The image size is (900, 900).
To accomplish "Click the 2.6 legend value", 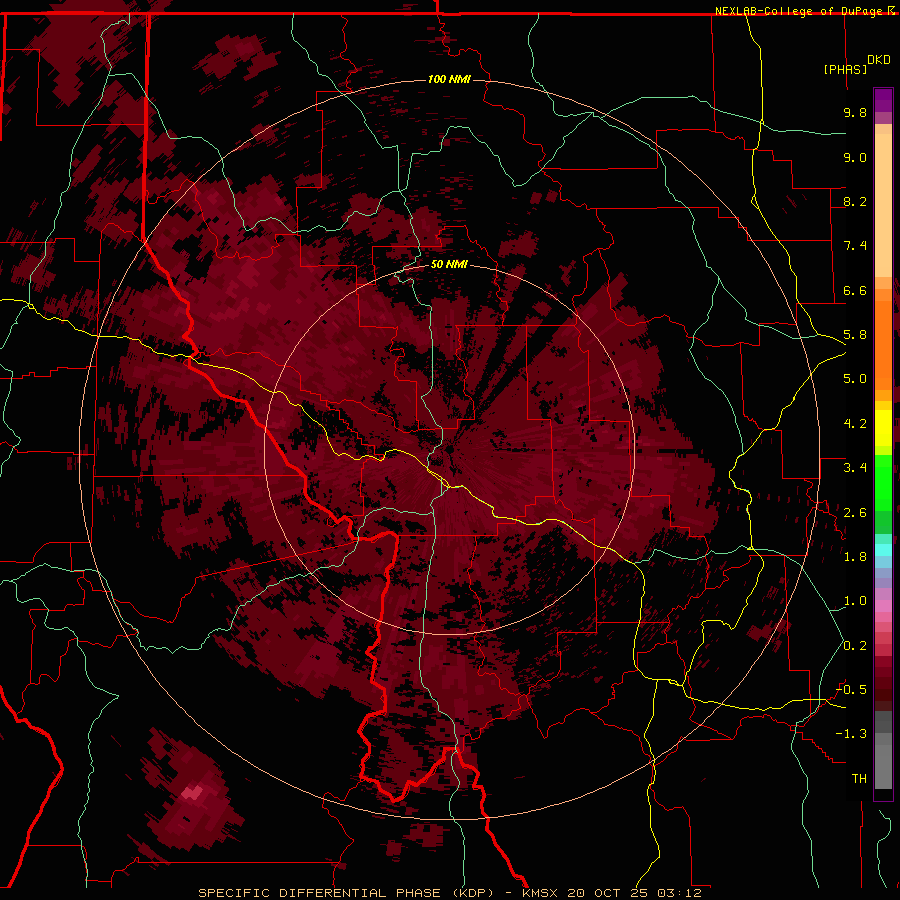I will (x=855, y=513).
